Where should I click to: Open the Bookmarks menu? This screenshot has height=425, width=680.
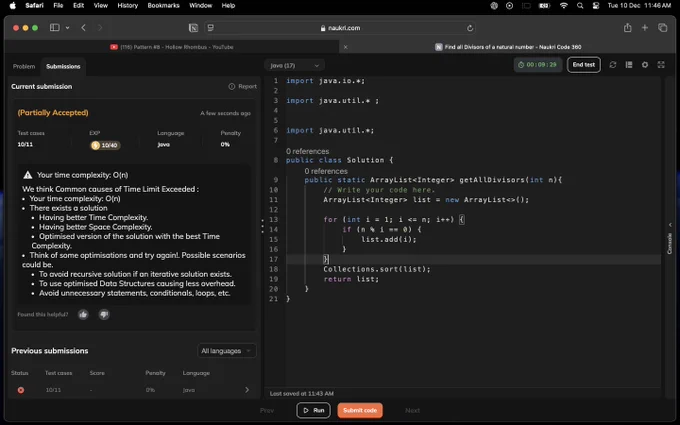(x=163, y=6)
